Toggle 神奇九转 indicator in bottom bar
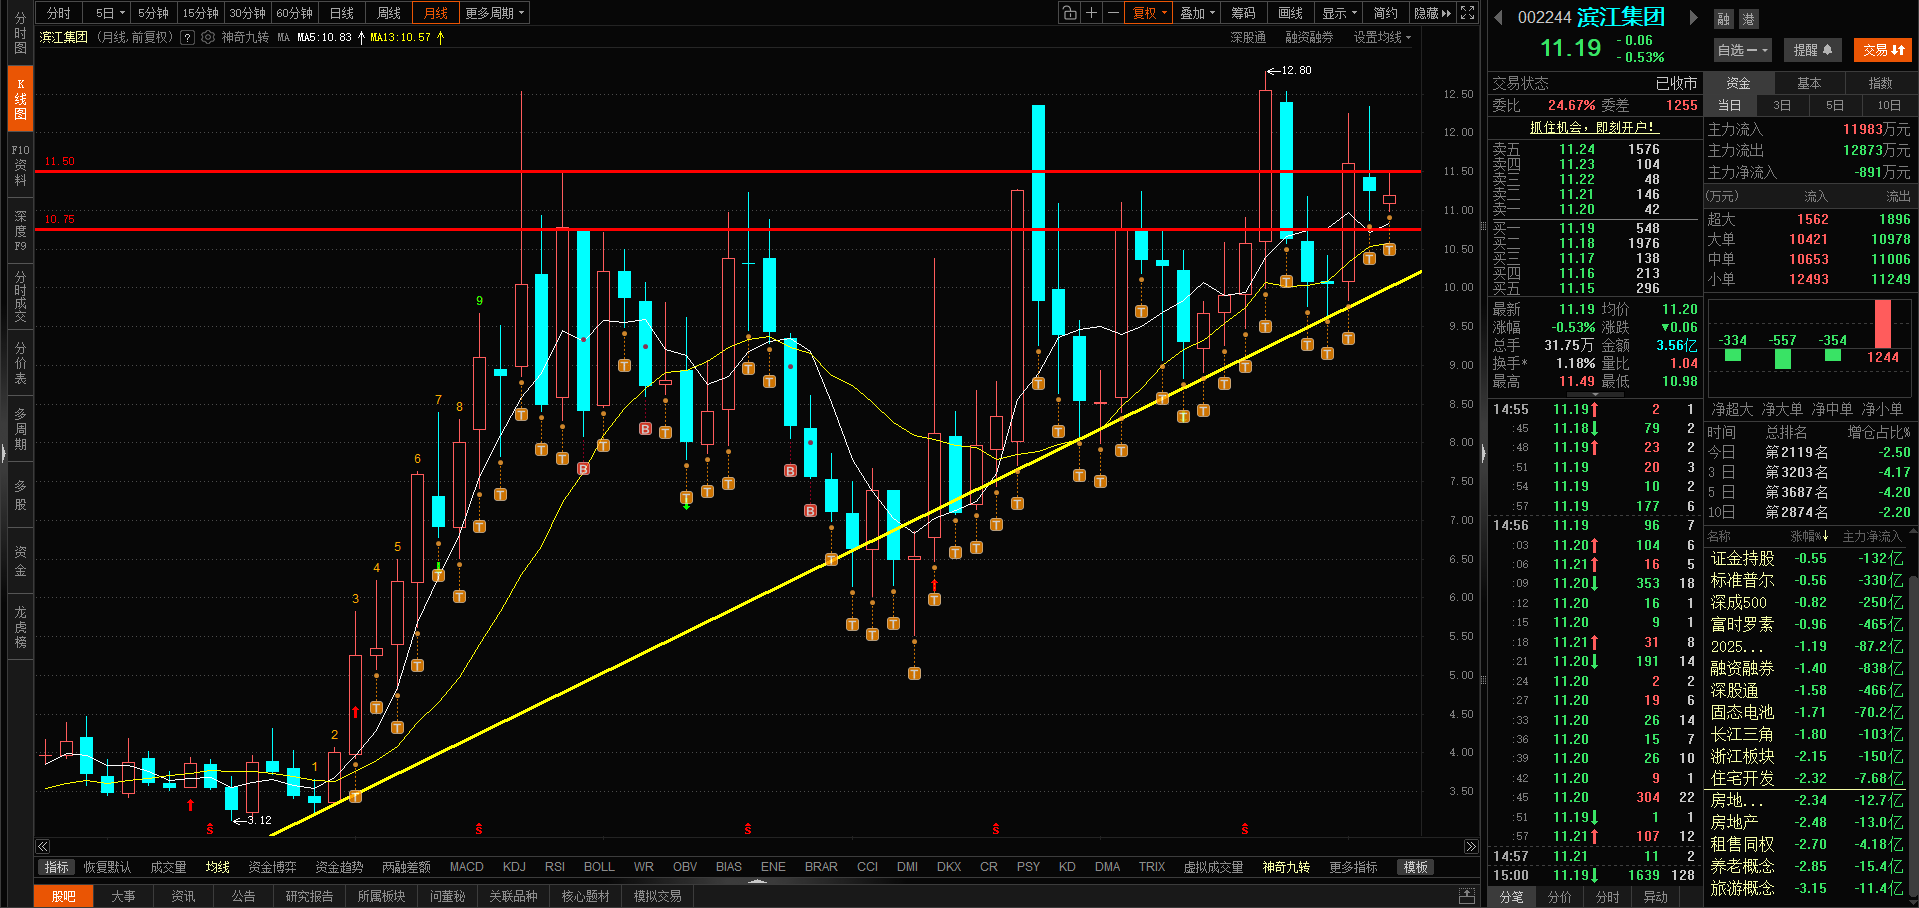Image resolution: width=1919 pixels, height=908 pixels. 1286,867
